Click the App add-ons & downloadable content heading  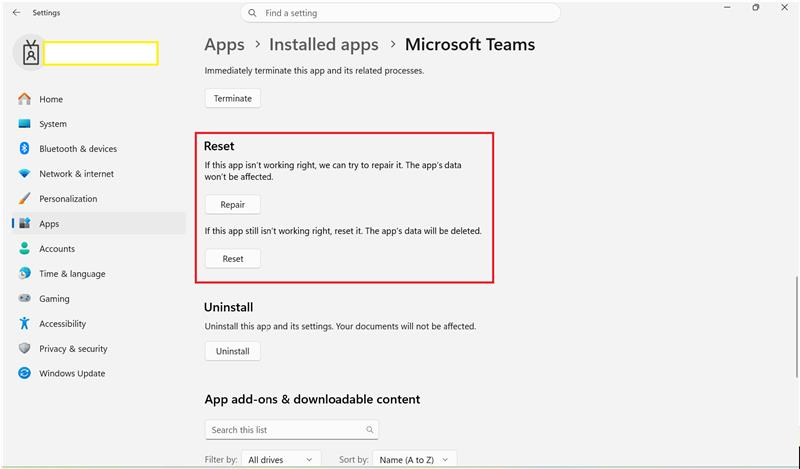[312, 399]
